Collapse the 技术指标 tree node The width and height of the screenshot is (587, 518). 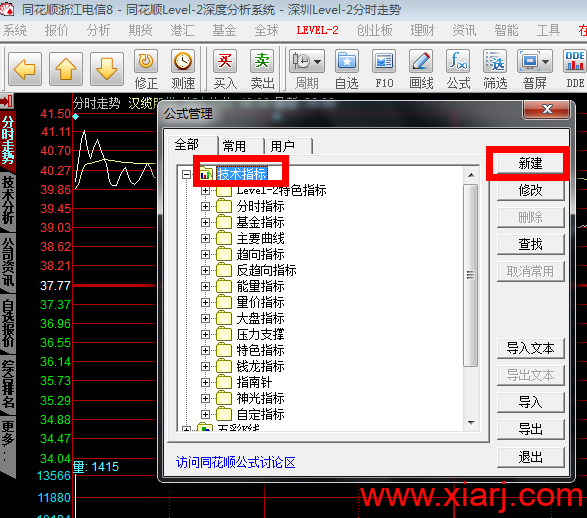click(186, 174)
